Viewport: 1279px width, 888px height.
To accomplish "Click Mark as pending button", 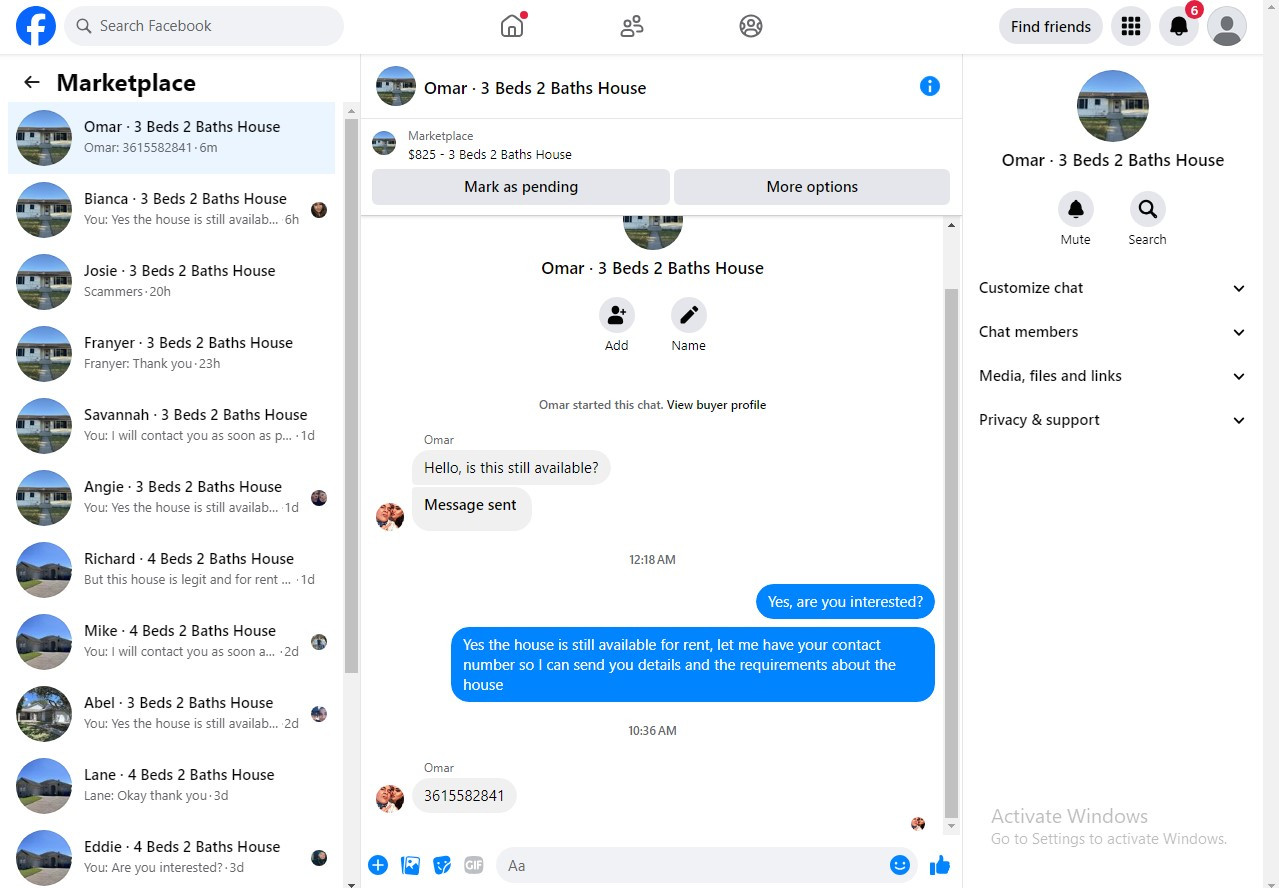I will tap(521, 187).
